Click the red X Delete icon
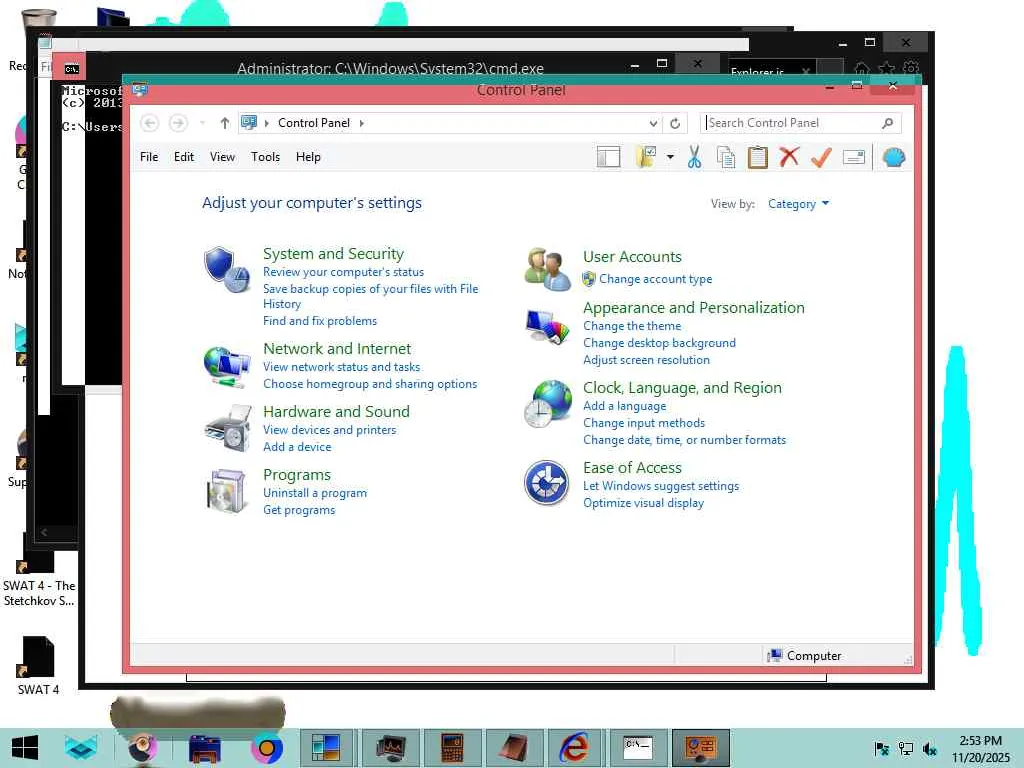This screenshot has height=768, width=1024. (x=789, y=157)
